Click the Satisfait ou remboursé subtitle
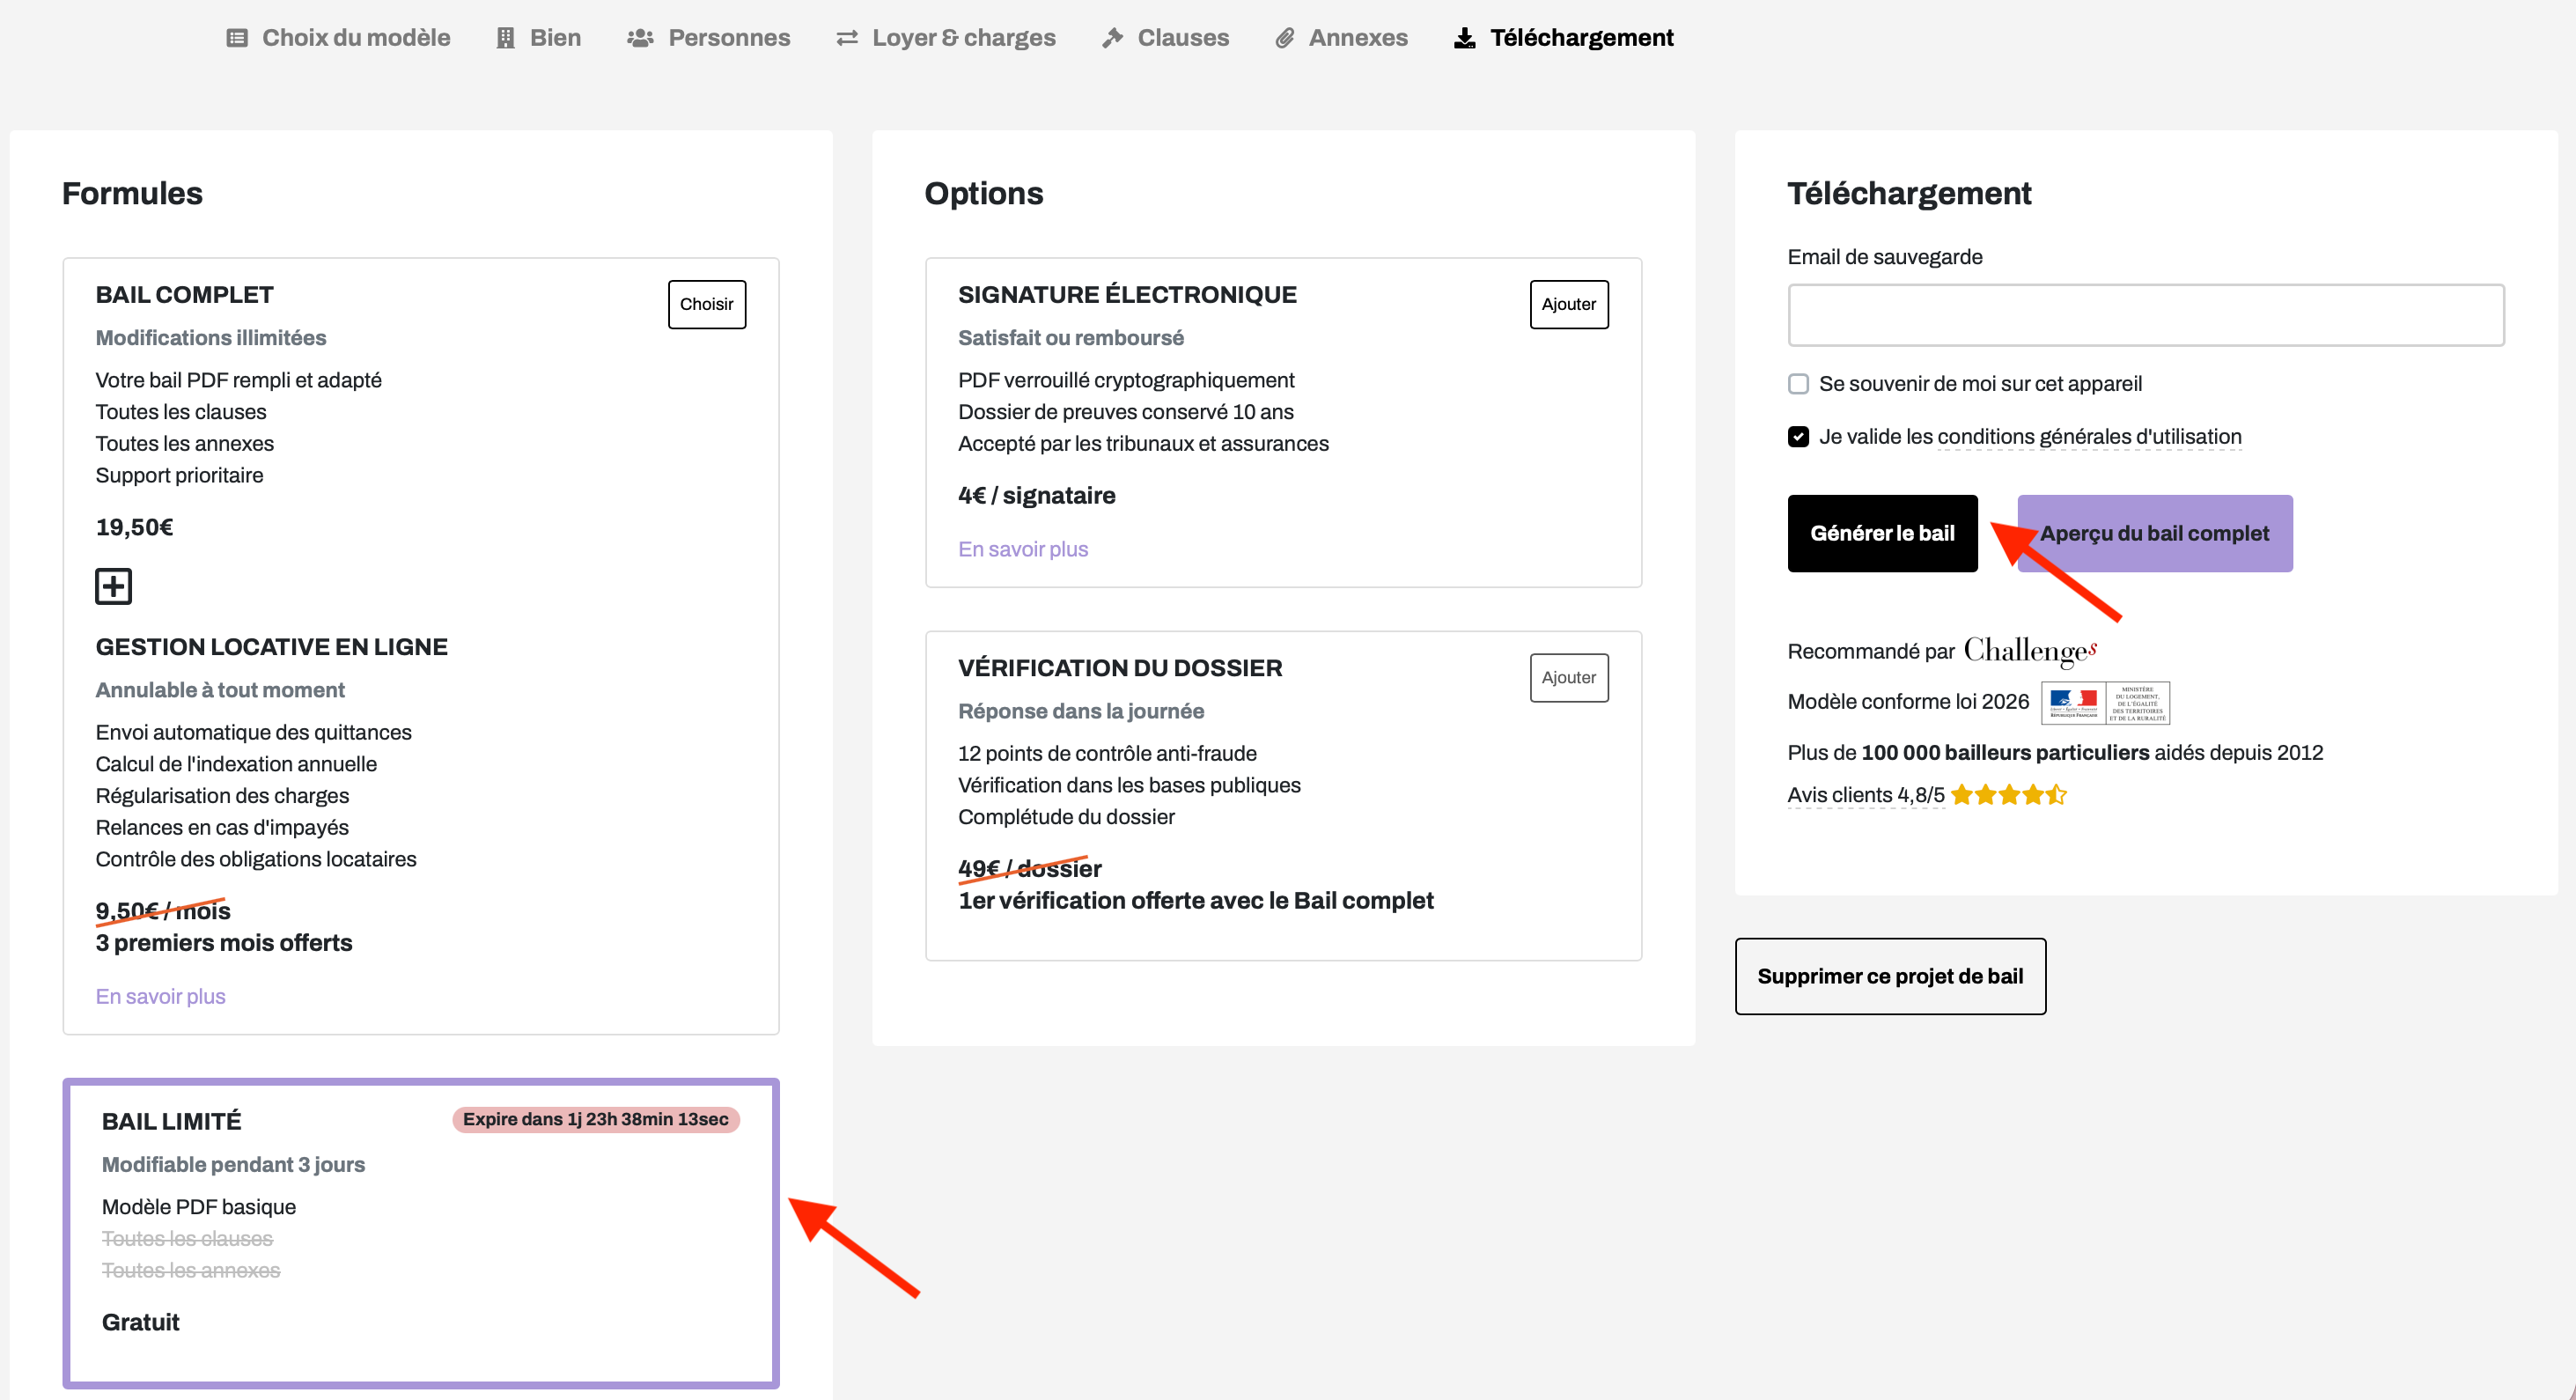The width and height of the screenshot is (2576, 1400). coord(1070,338)
